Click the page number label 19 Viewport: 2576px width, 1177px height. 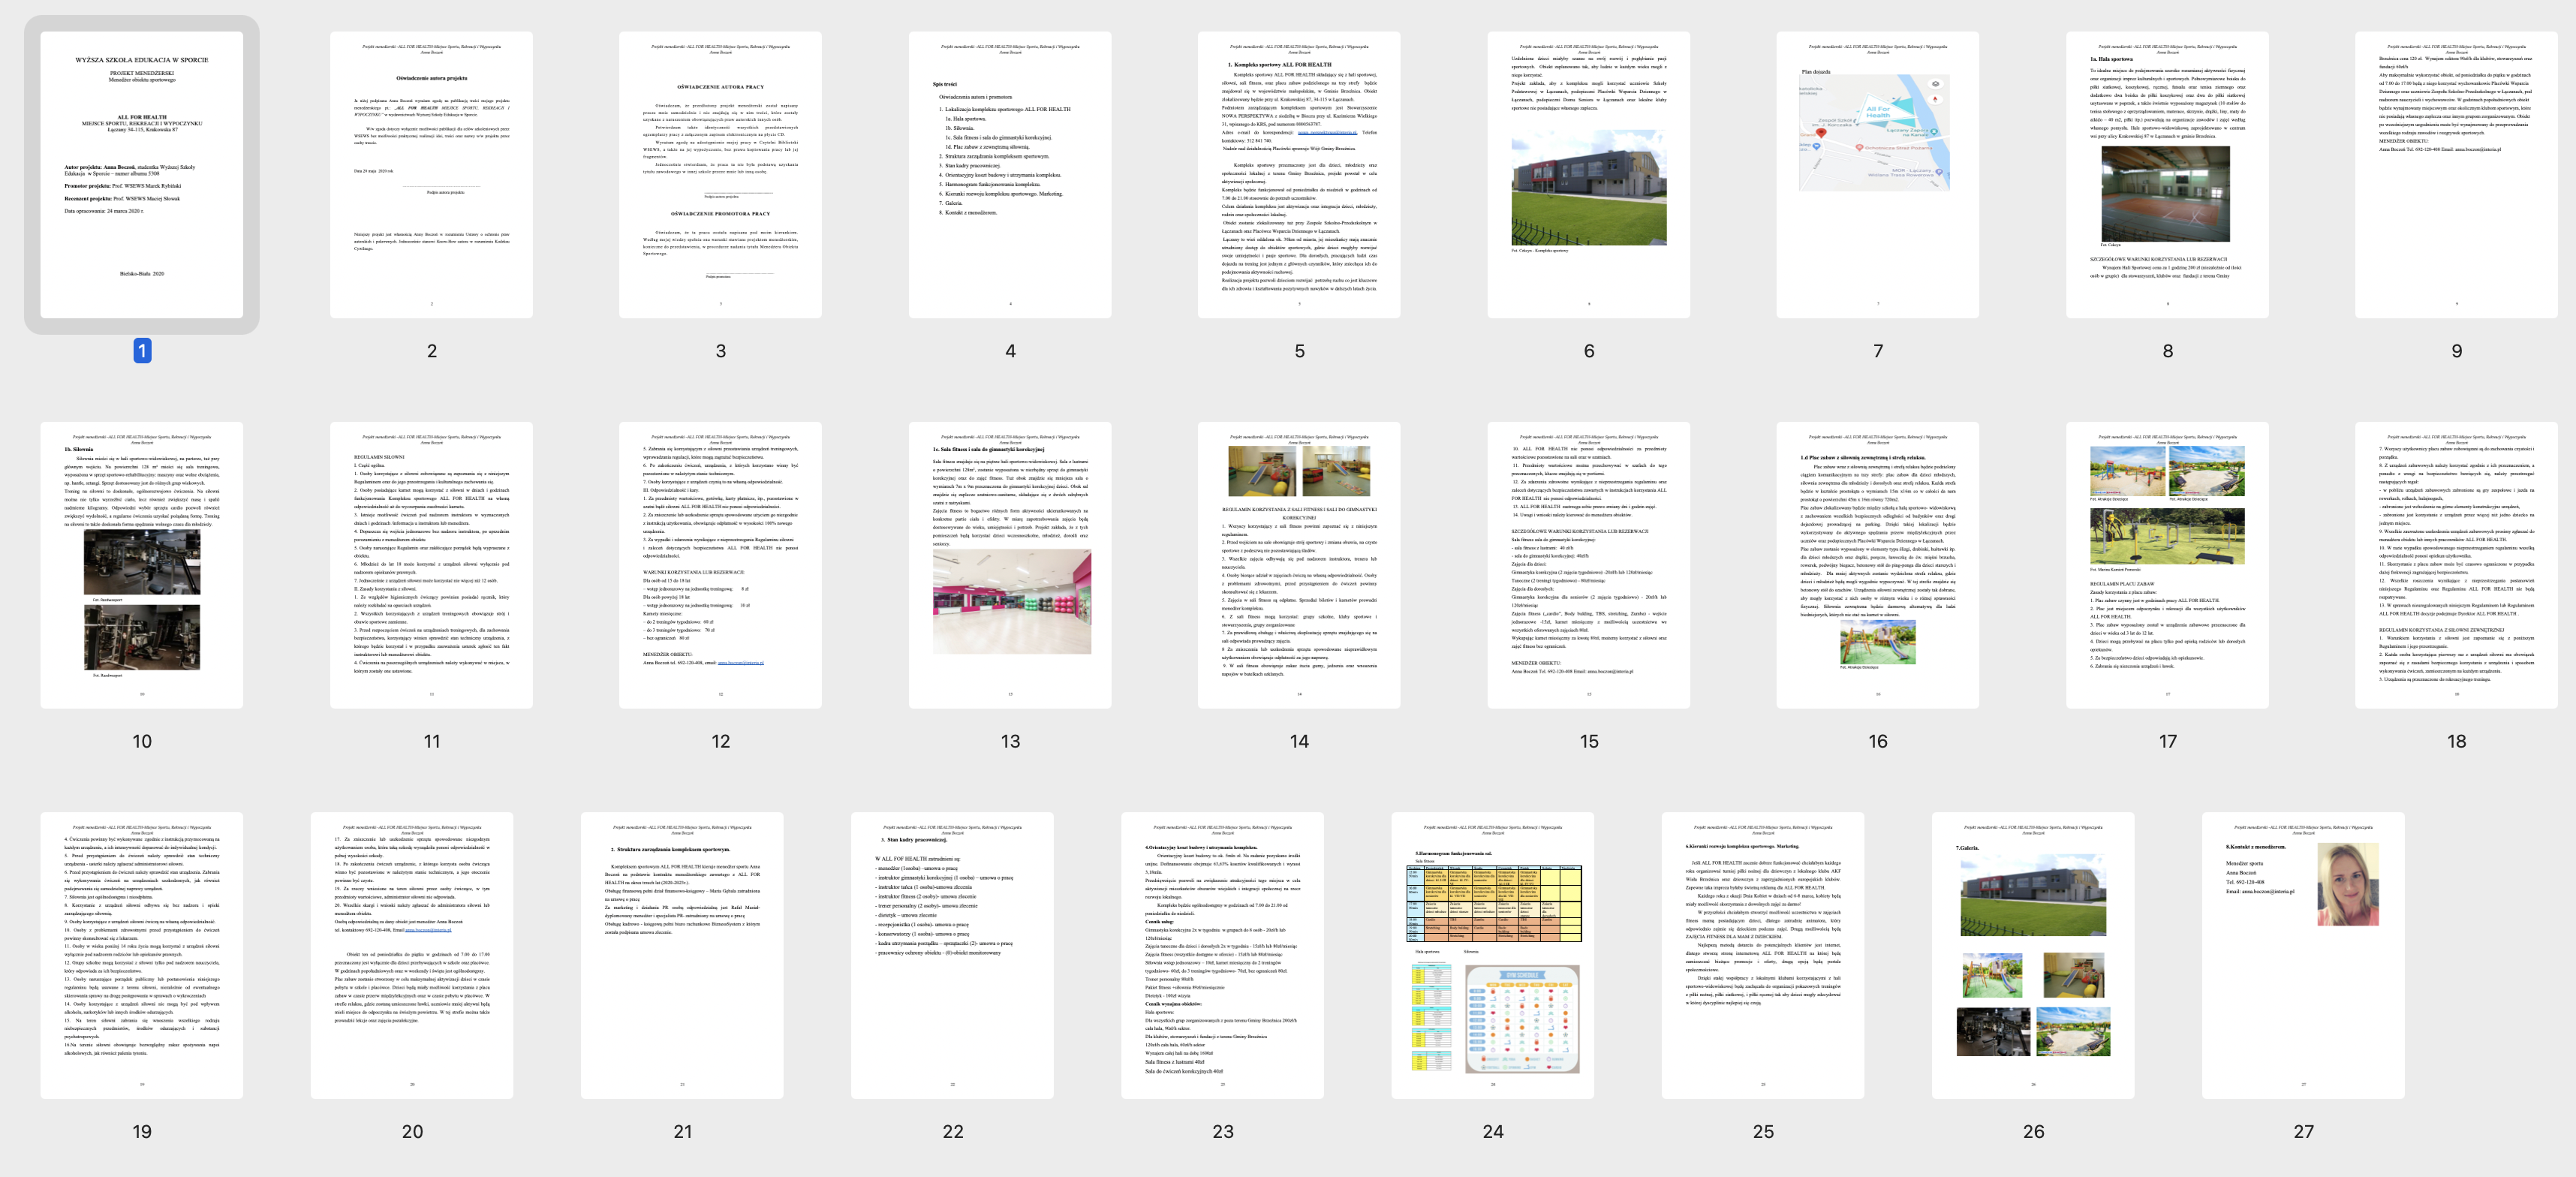(142, 1131)
